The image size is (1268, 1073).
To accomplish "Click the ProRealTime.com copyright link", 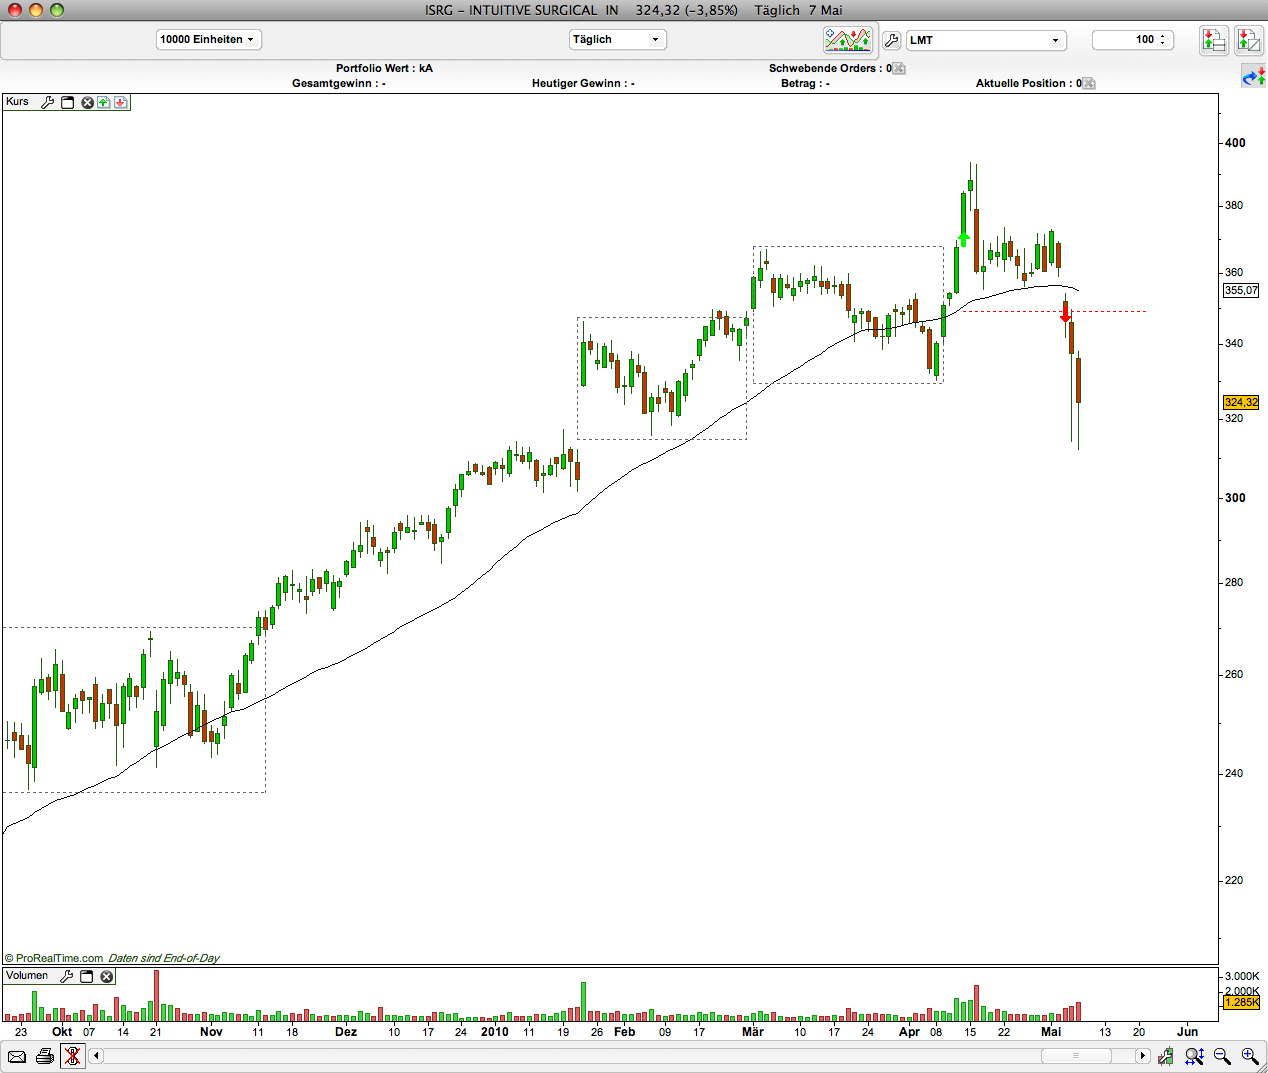I will click(x=54, y=958).
